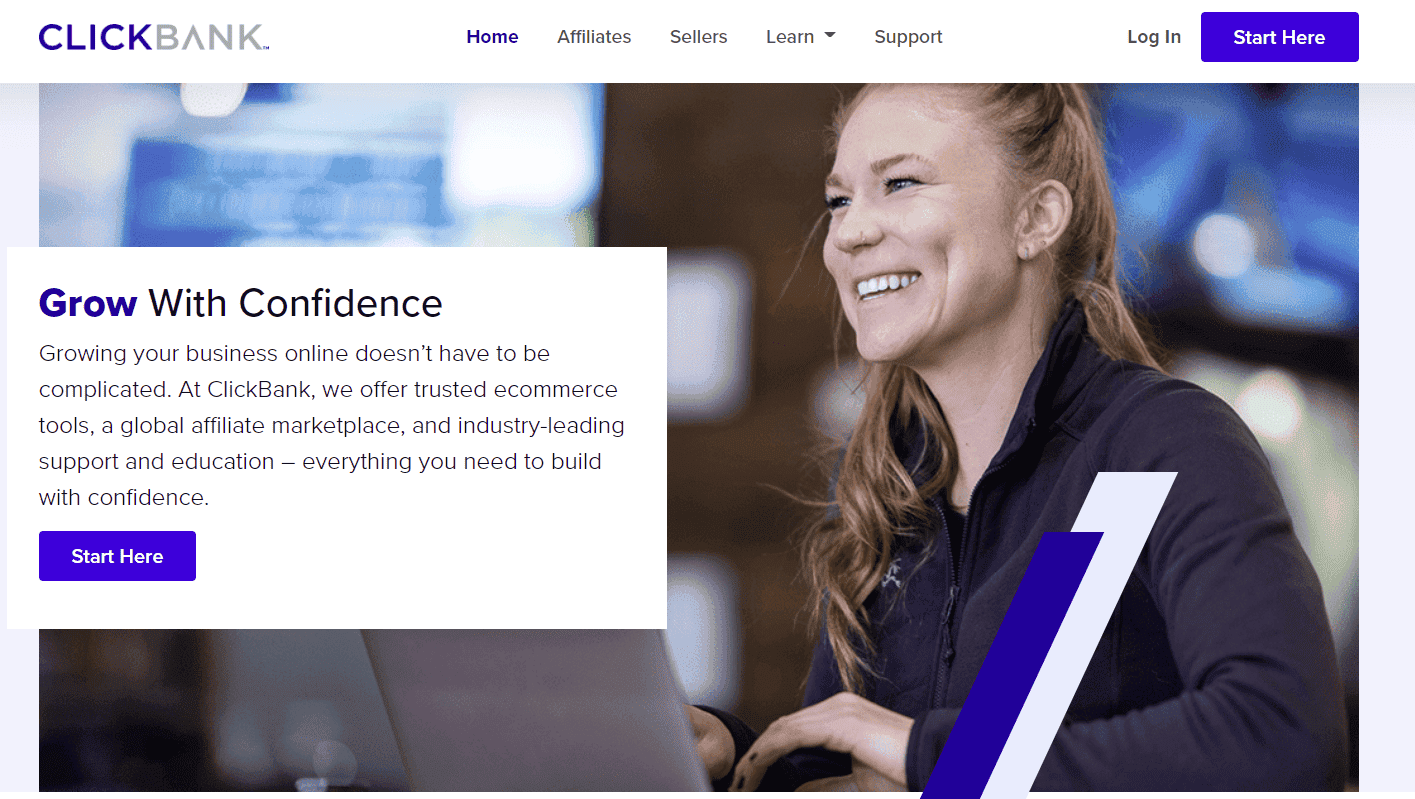Click the dark purple diagonal stripe graphic
The width and height of the screenshot is (1415, 799).
click(x=1010, y=665)
